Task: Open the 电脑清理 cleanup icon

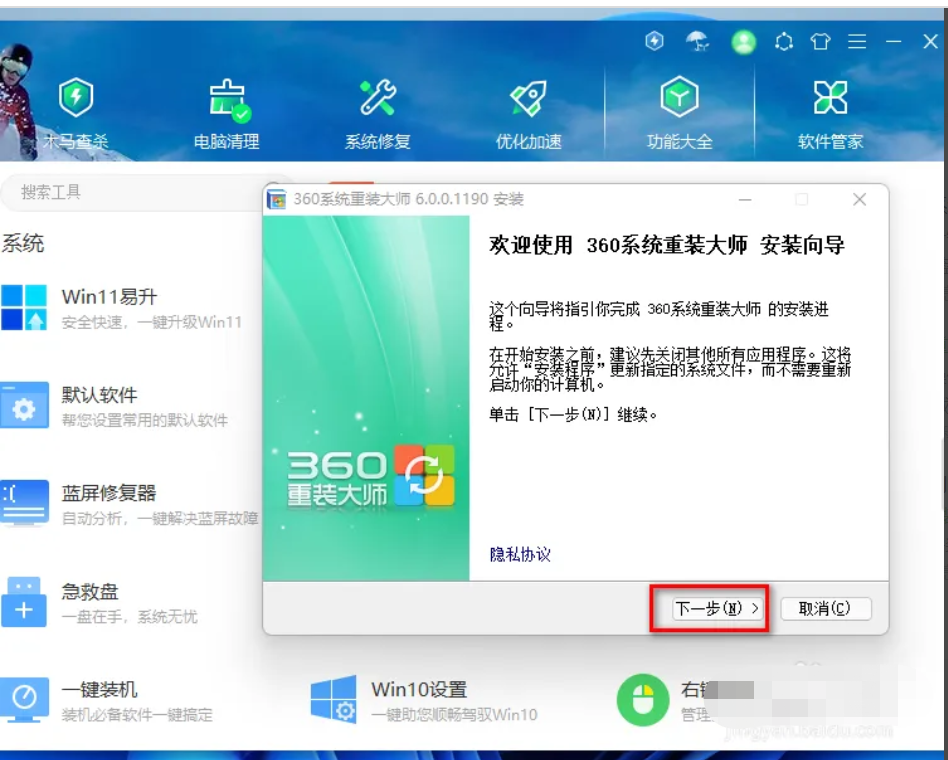Action: tap(228, 99)
